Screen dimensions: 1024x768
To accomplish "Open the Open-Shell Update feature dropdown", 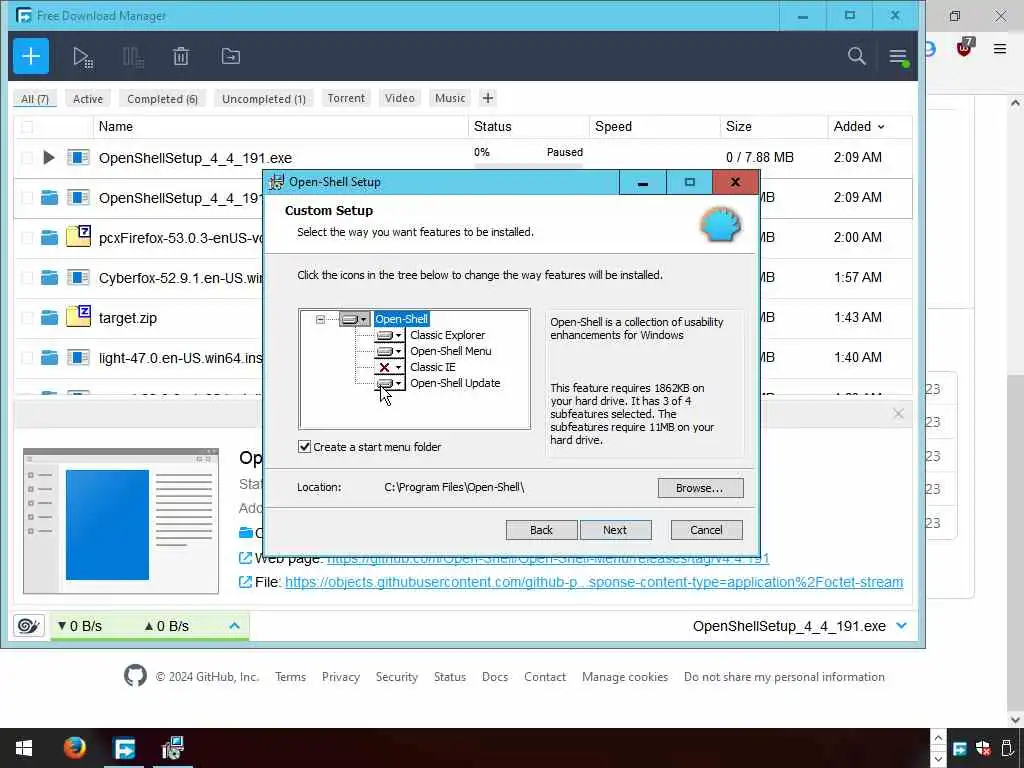I will click(x=390, y=383).
